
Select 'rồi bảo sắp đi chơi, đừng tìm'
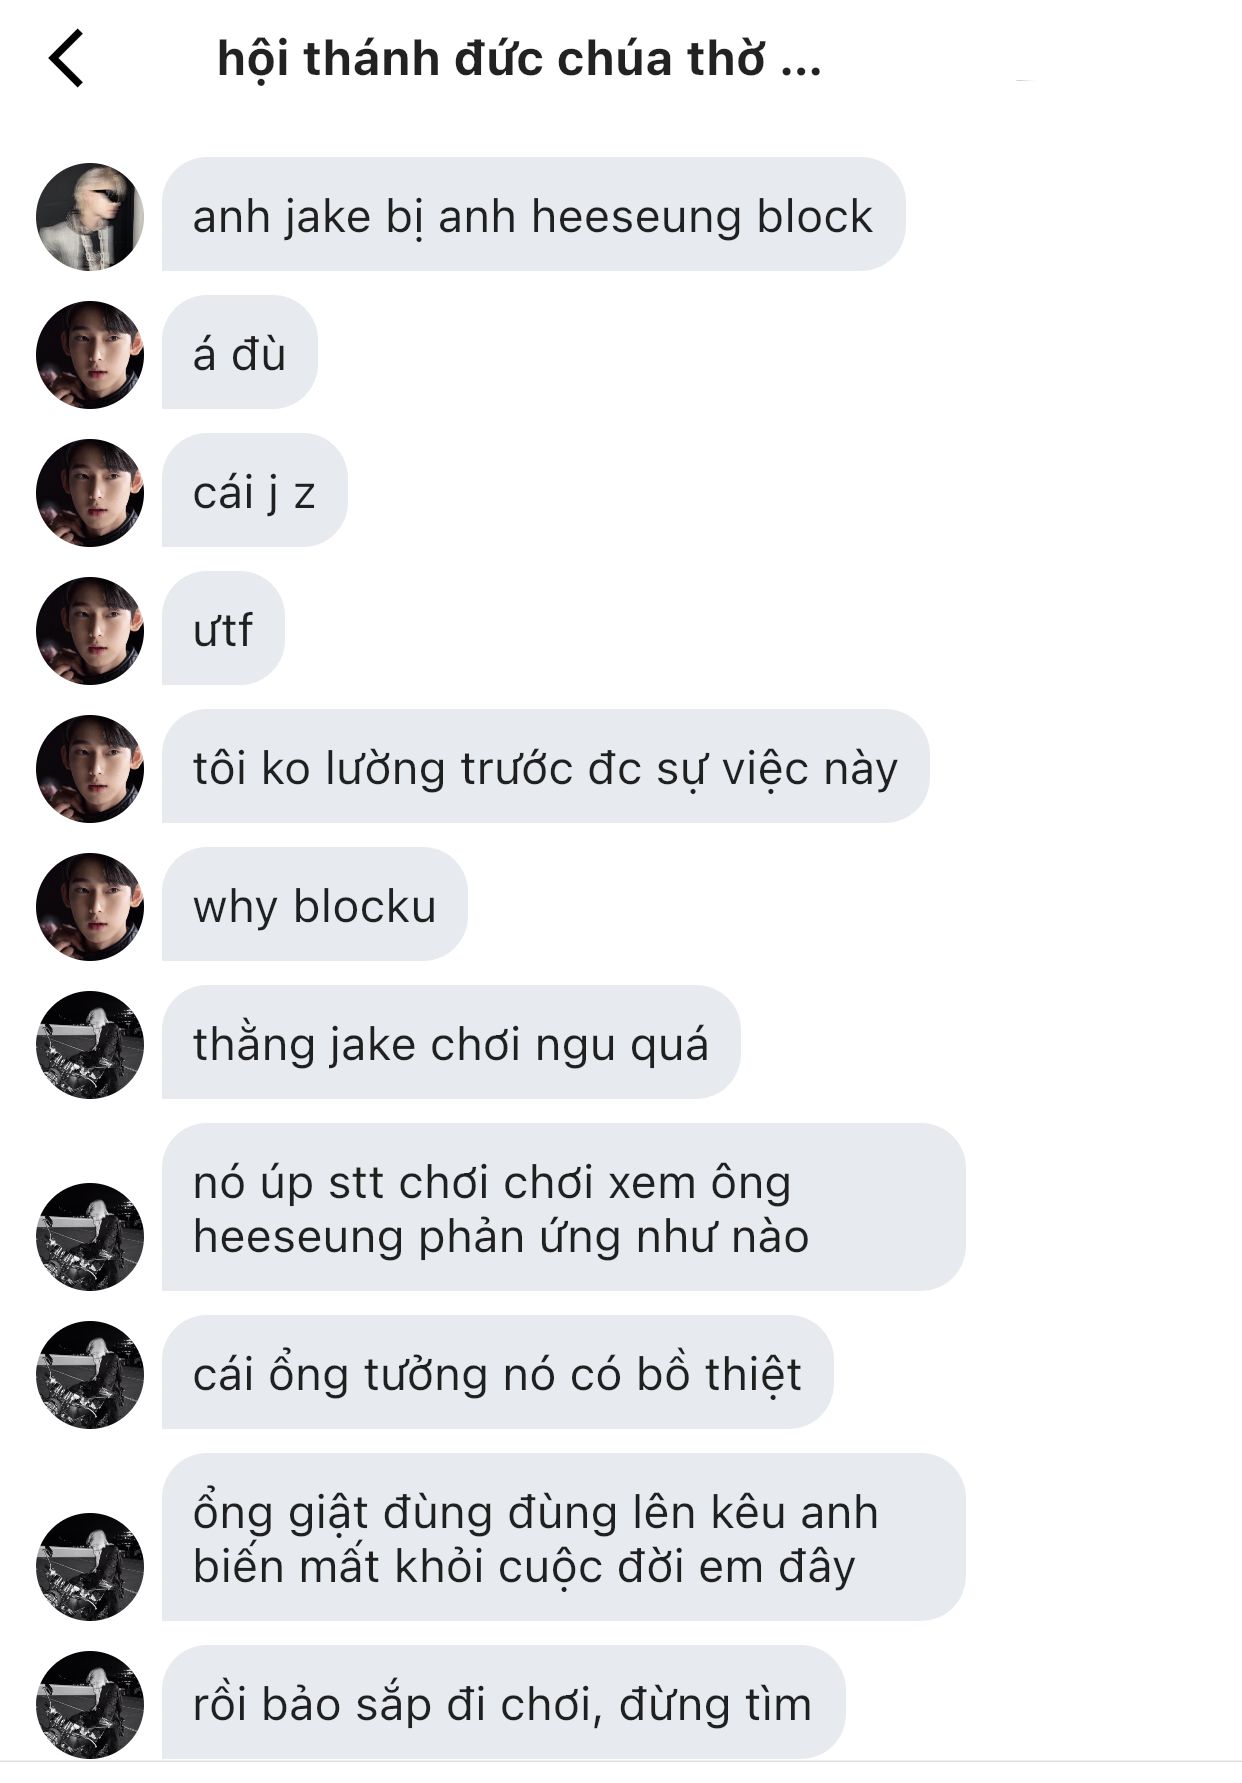[503, 1702]
